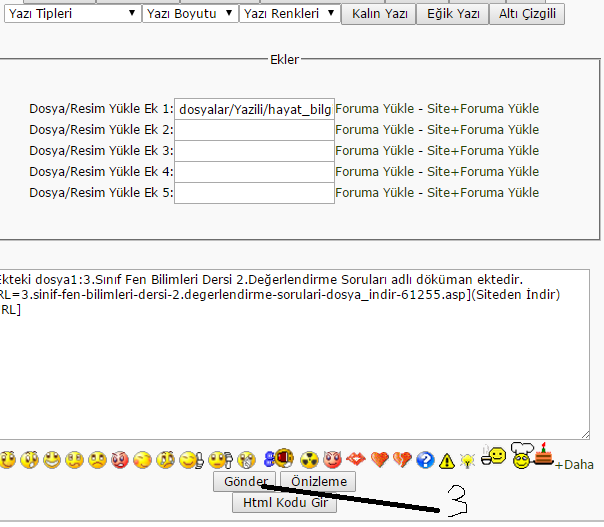Toggle Kalın Yazı bold formatting
This screenshot has height=527, width=604.
pos(377,14)
